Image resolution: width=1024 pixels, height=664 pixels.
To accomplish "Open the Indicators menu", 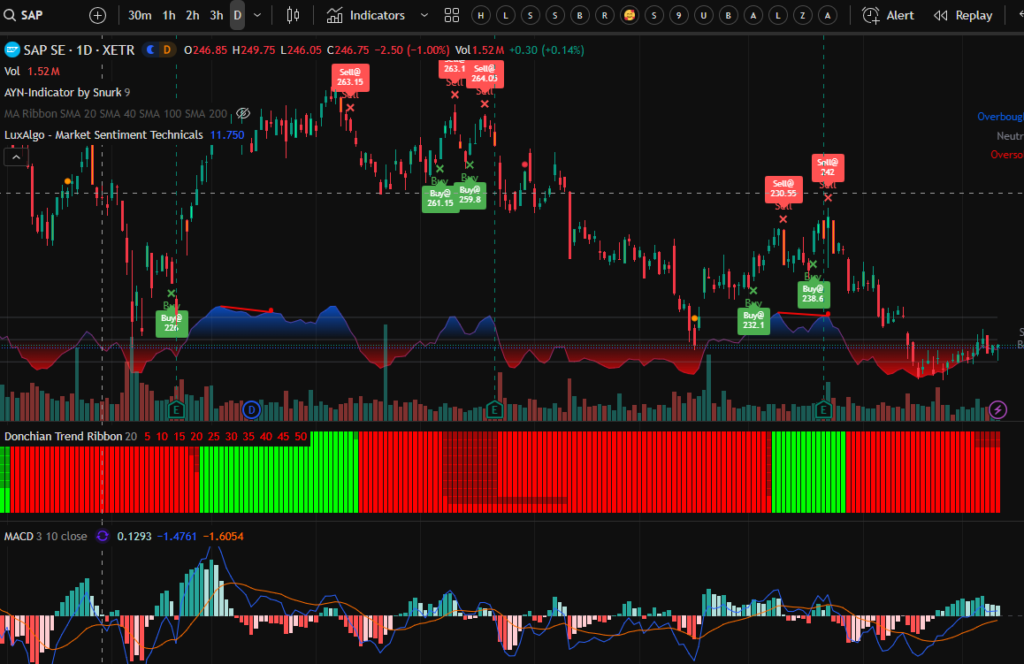I will [x=366, y=15].
